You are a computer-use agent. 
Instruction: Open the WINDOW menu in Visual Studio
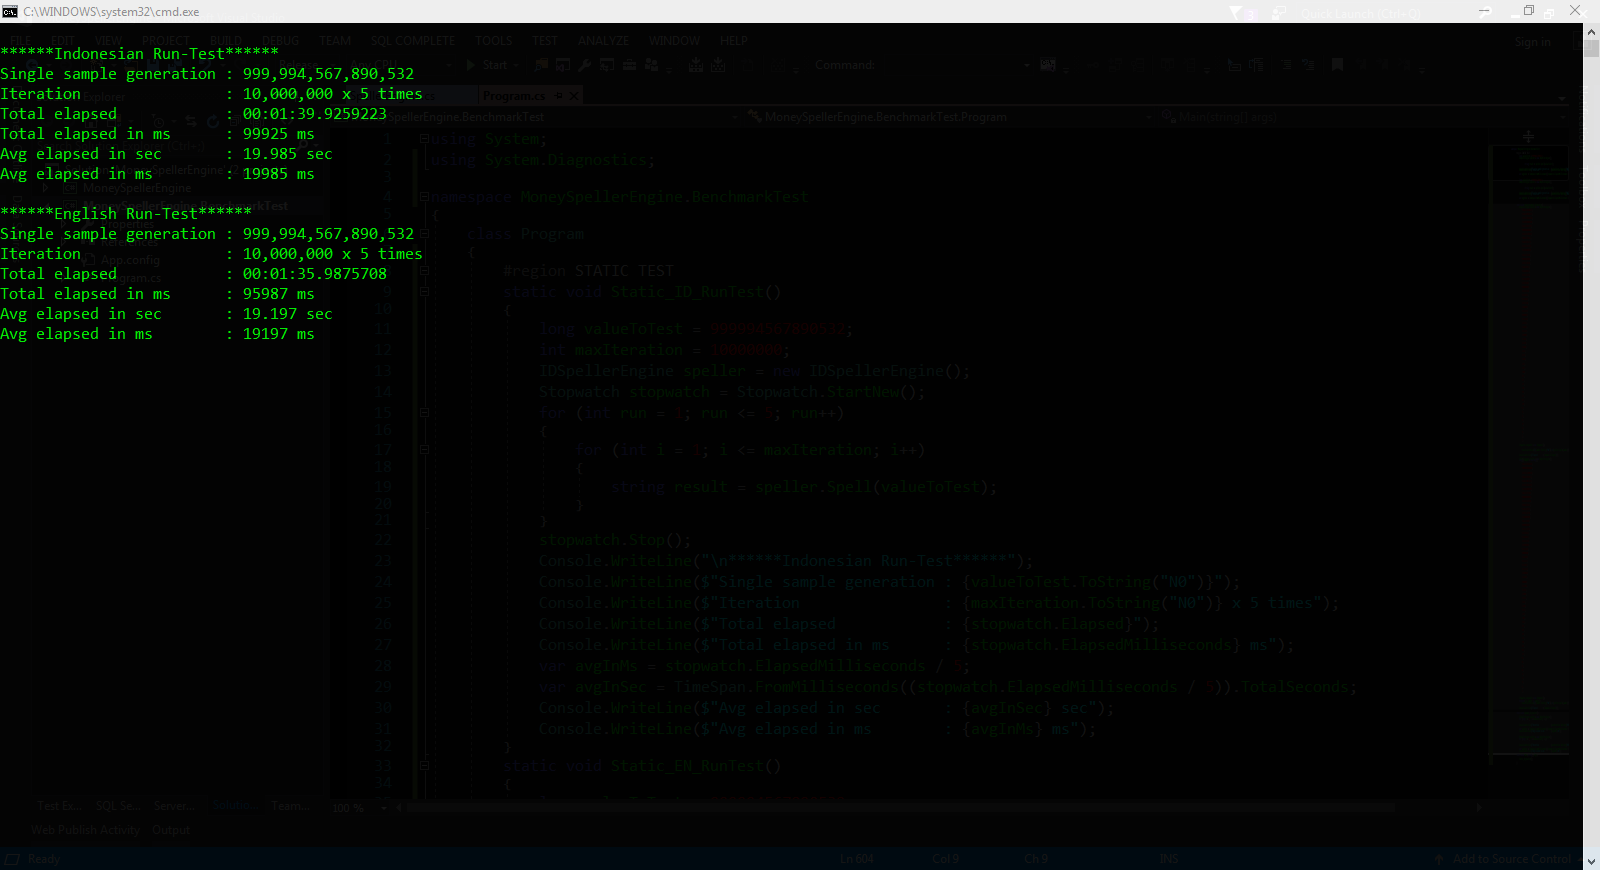pos(674,41)
